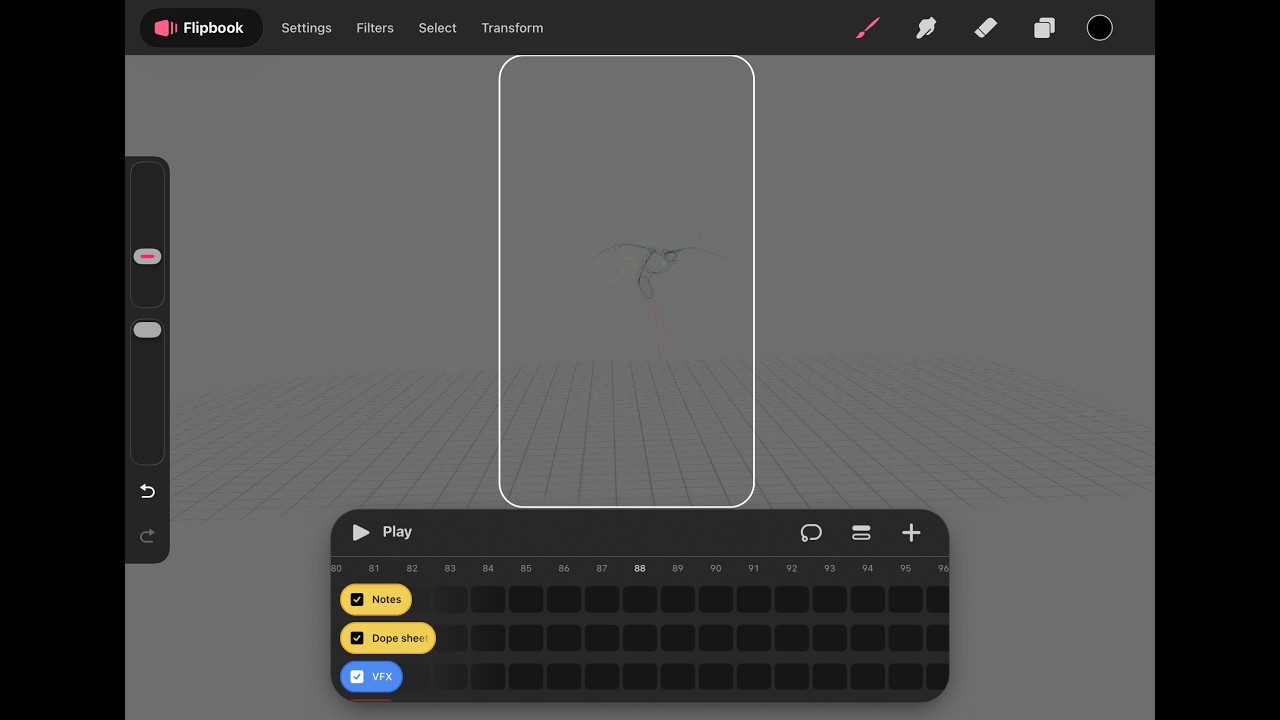
Task: Open the Filters menu
Action: coord(375,28)
